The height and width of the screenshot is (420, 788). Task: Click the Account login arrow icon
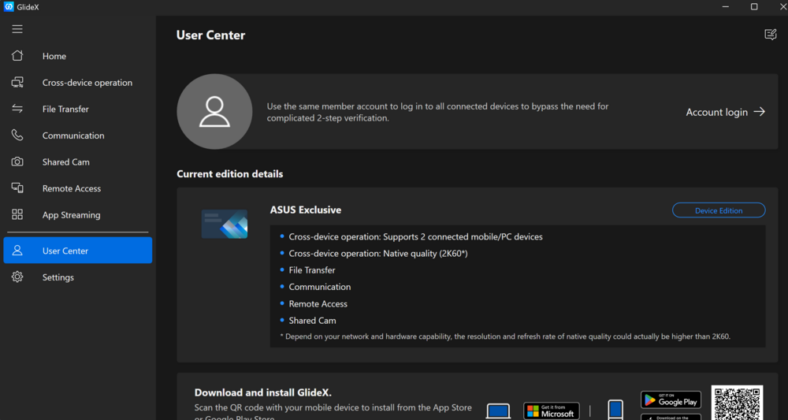(759, 112)
